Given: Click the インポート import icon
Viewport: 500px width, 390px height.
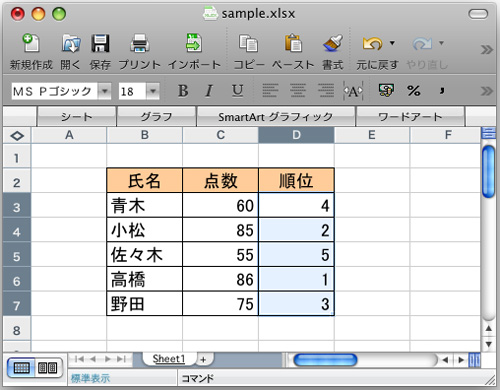Looking at the screenshot, I should [194, 43].
